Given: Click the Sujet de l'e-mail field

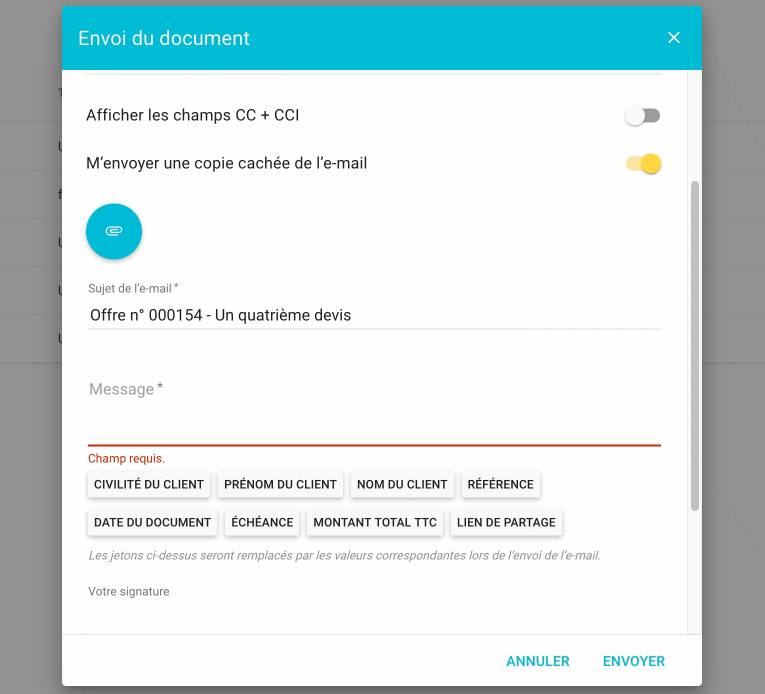Looking at the screenshot, I should point(374,315).
